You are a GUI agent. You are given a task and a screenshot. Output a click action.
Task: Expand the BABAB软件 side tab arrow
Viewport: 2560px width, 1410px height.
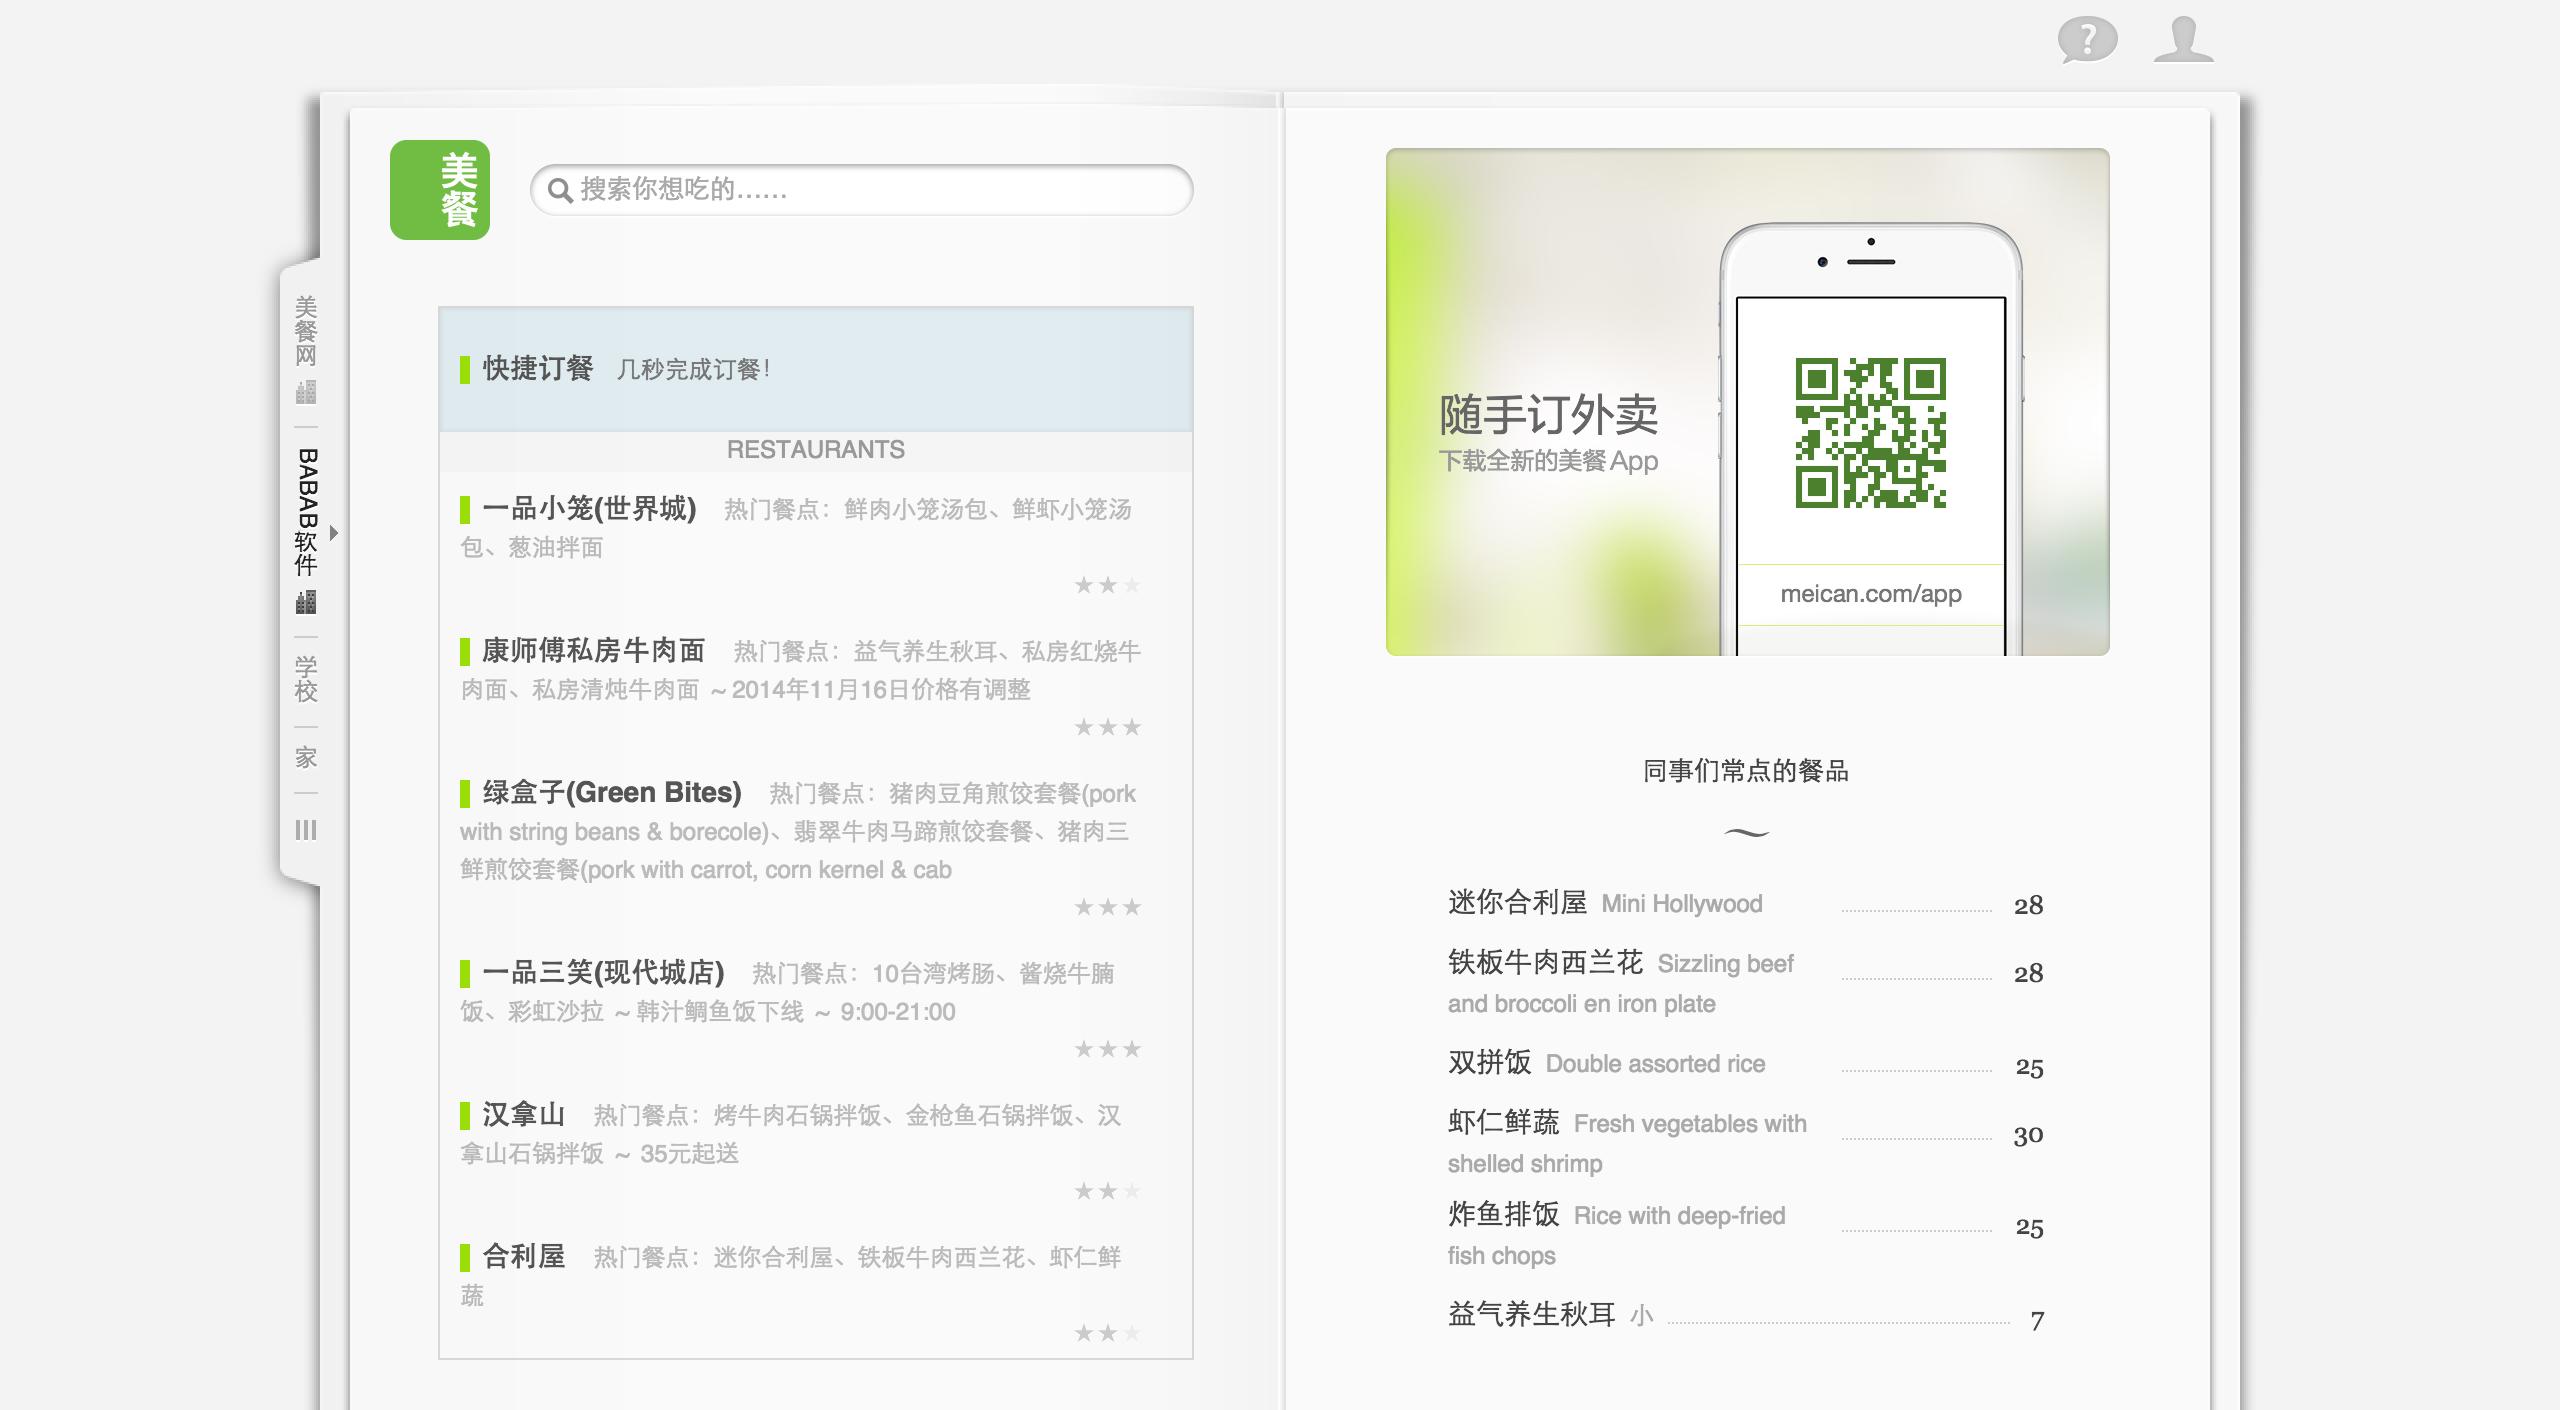point(334,533)
